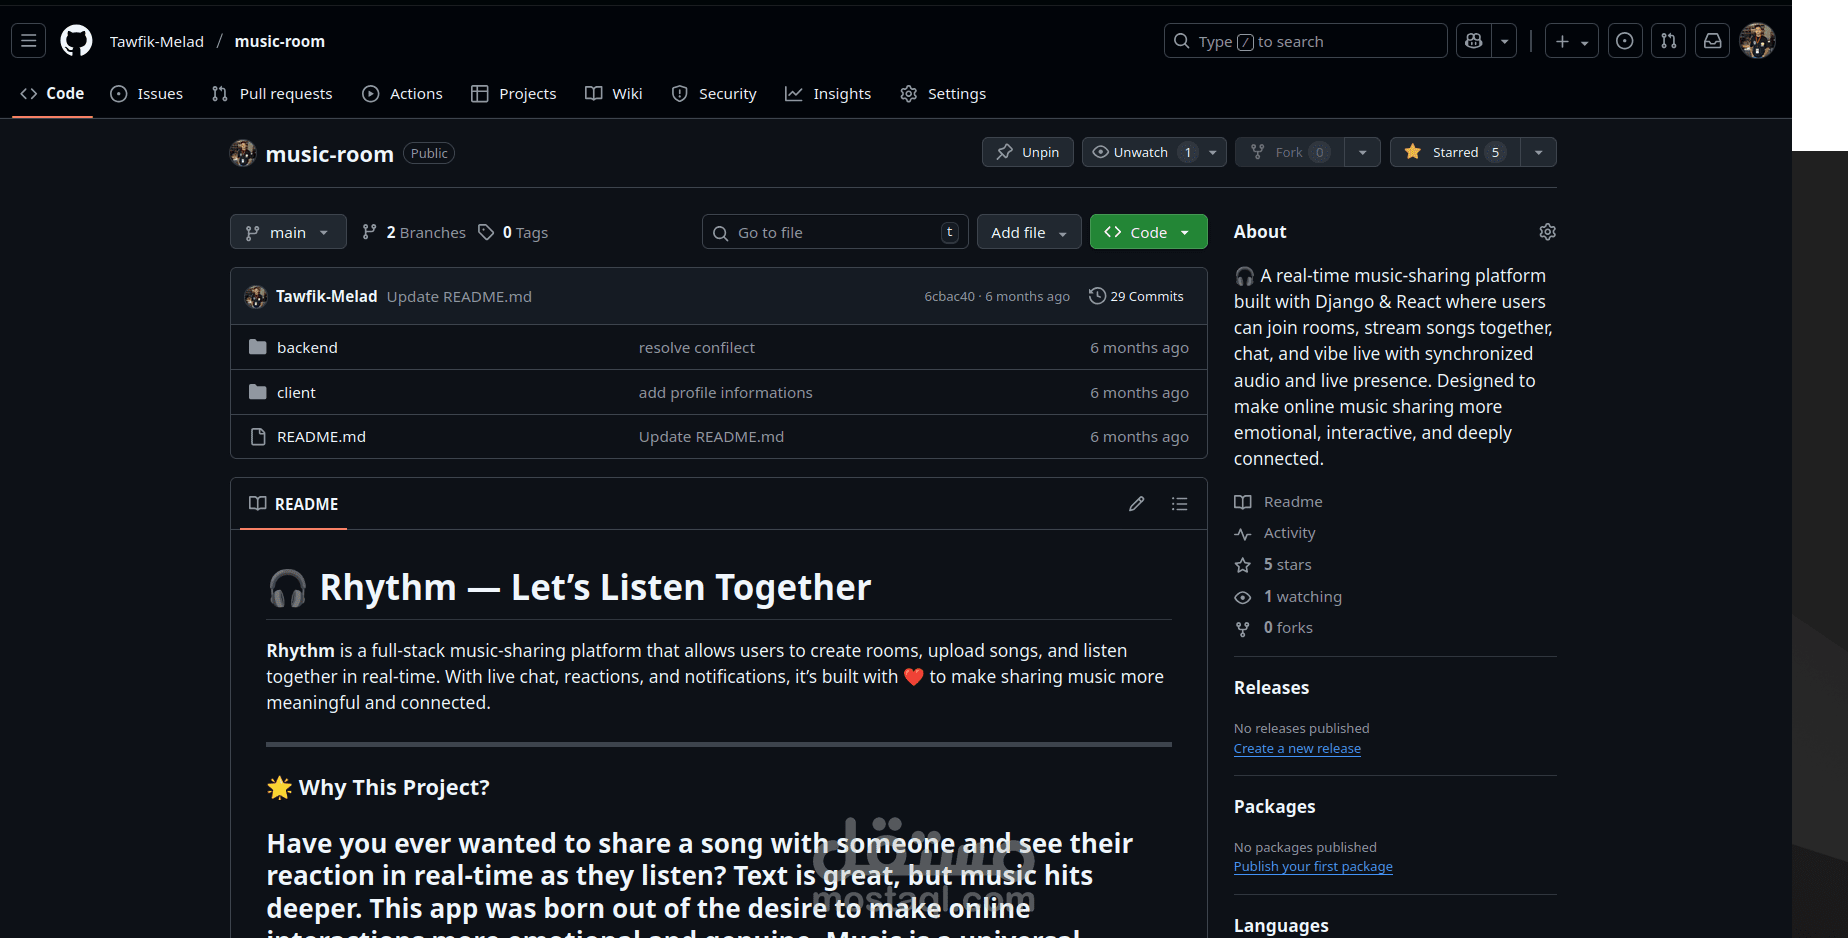This screenshot has height=938, width=1848.
Task: Open the 'resolve confilect' commit message
Action: click(x=697, y=347)
